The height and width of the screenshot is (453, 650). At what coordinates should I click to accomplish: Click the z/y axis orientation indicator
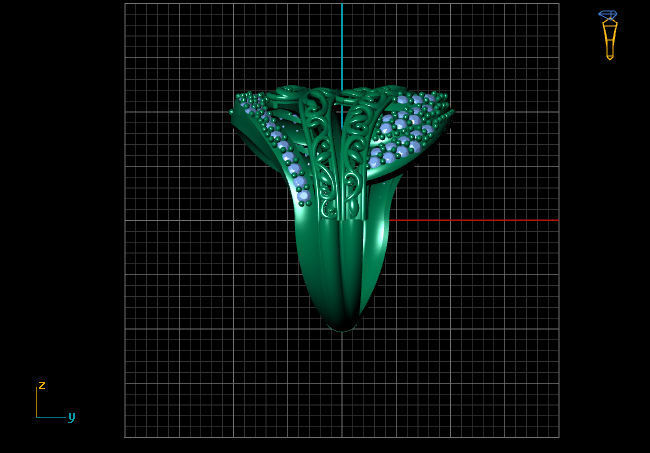click(x=55, y=400)
